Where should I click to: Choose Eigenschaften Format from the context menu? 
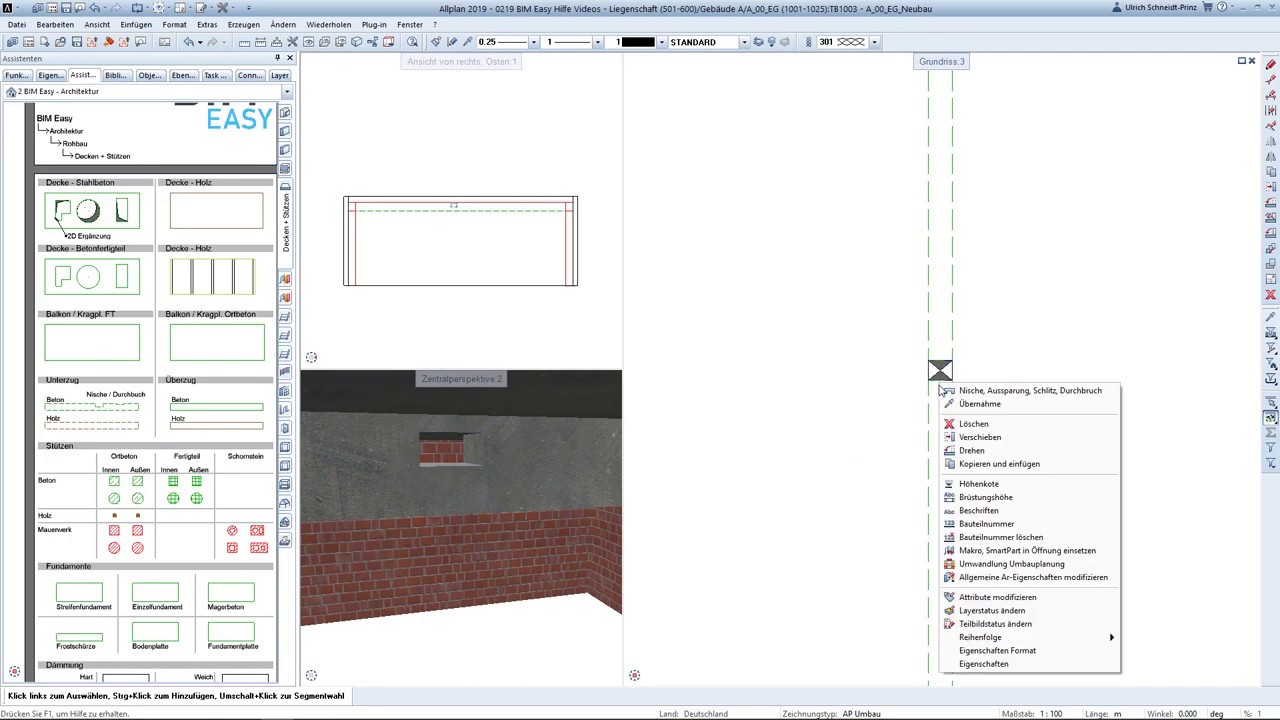(x=997, y=651)
